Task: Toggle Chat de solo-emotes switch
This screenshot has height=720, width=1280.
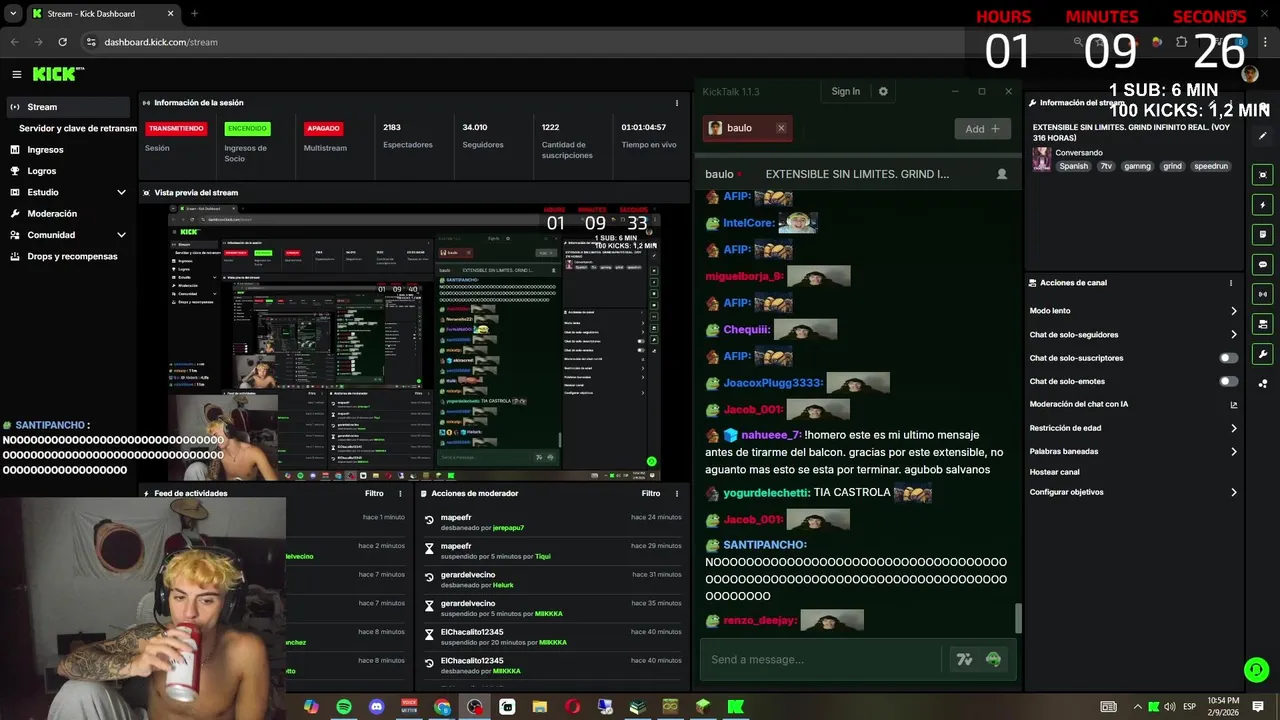Action: coord(1229,381)
